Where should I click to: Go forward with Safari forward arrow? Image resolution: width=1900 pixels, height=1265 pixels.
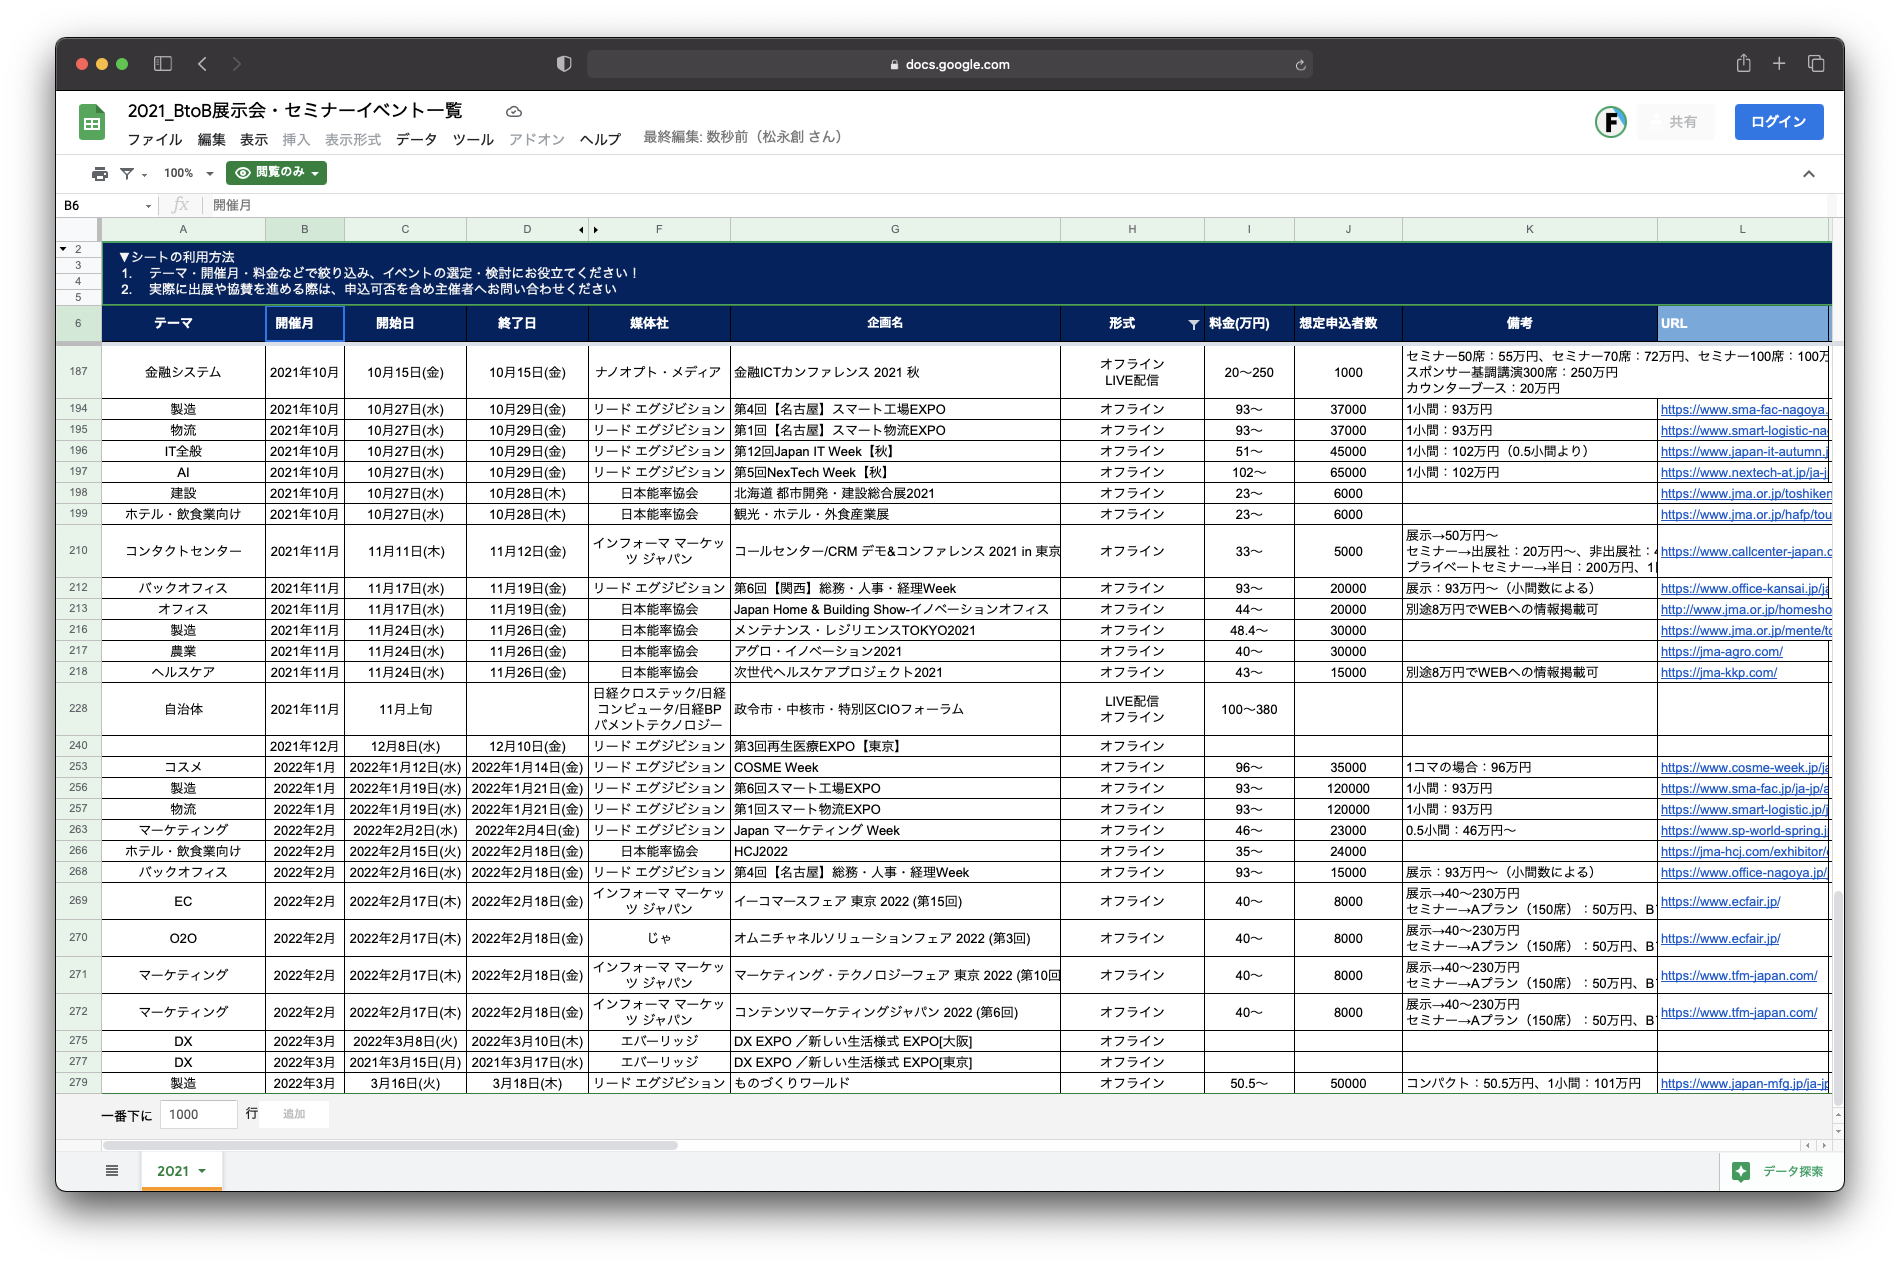coord(237,64)
